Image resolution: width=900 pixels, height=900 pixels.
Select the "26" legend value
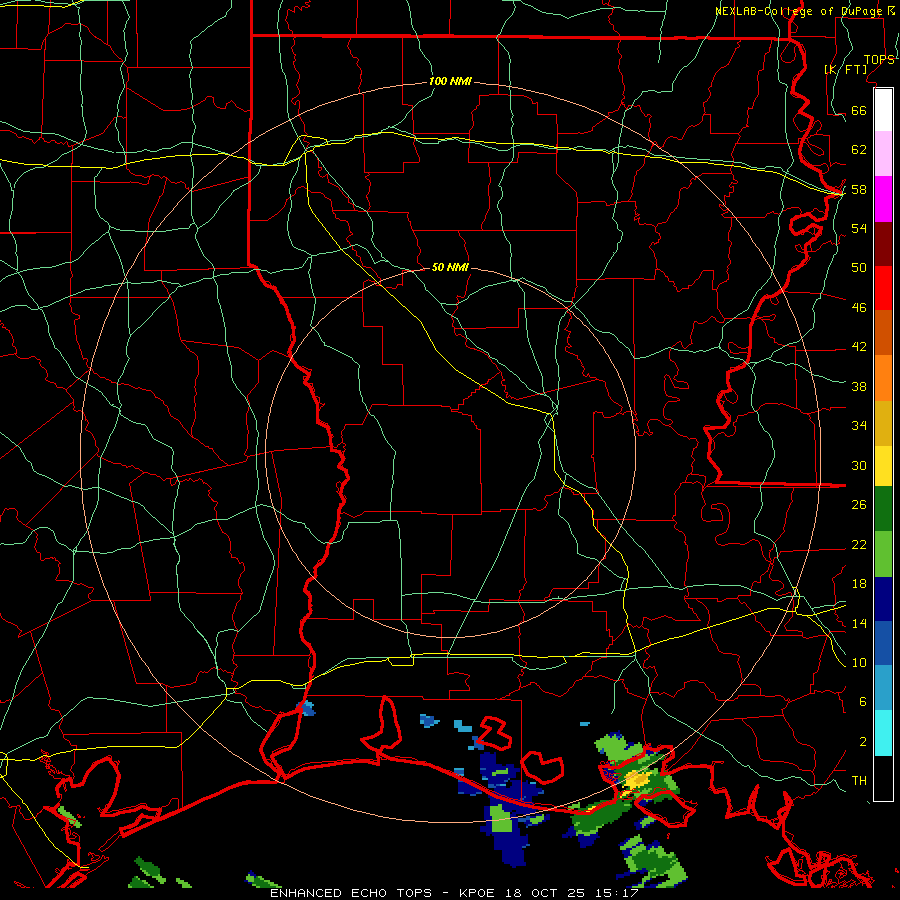tap(859, 505)
